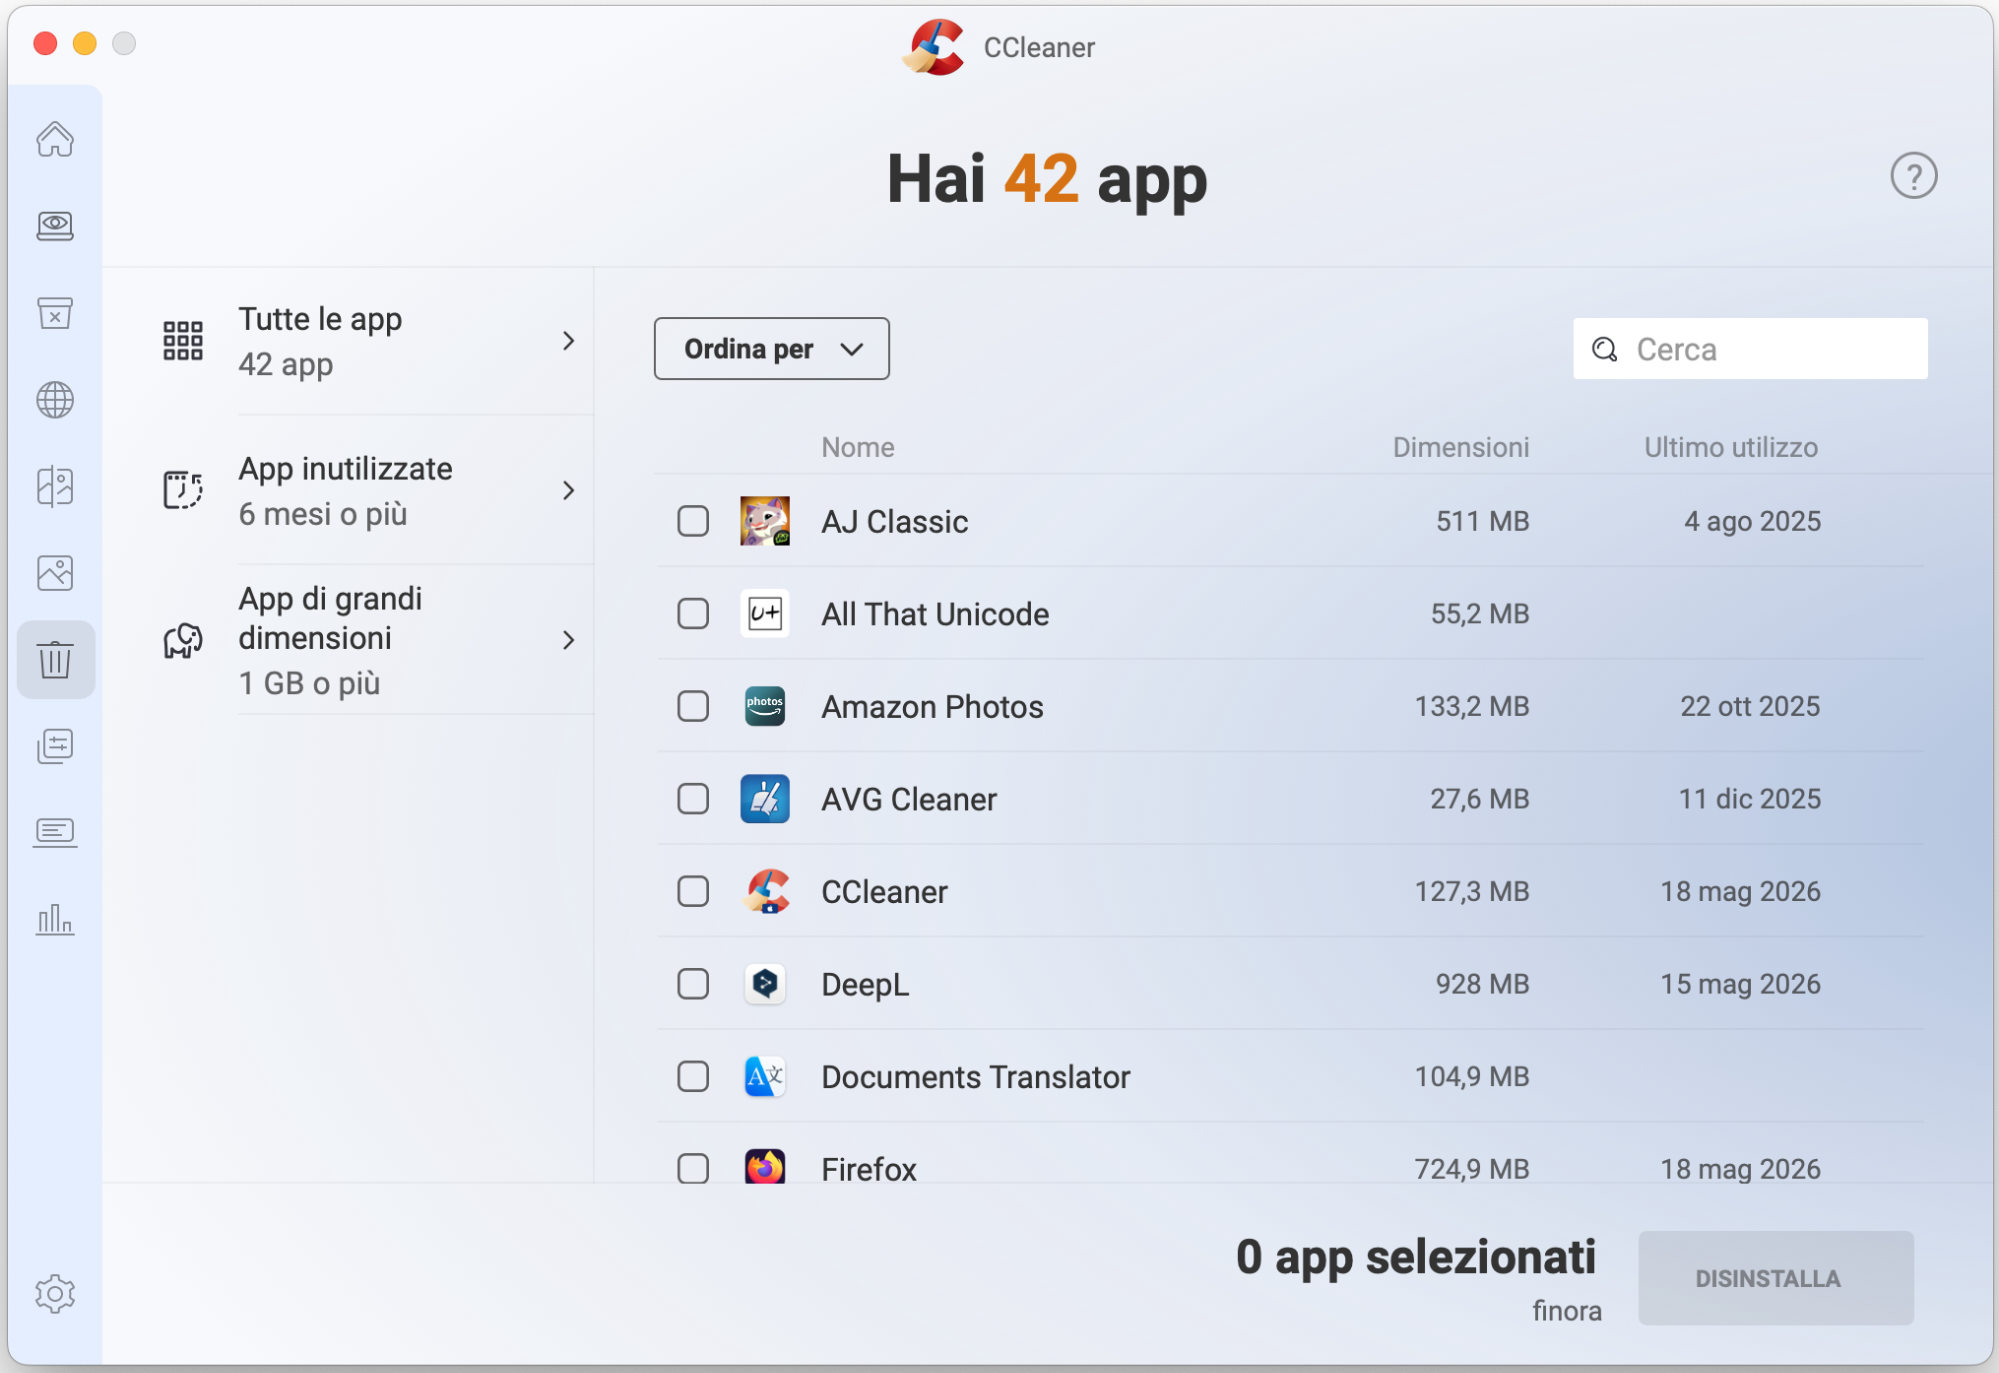Click the 0 app selezionati label
This screenshot has width=1999, height=1373.
[x=1416, y=1257]
